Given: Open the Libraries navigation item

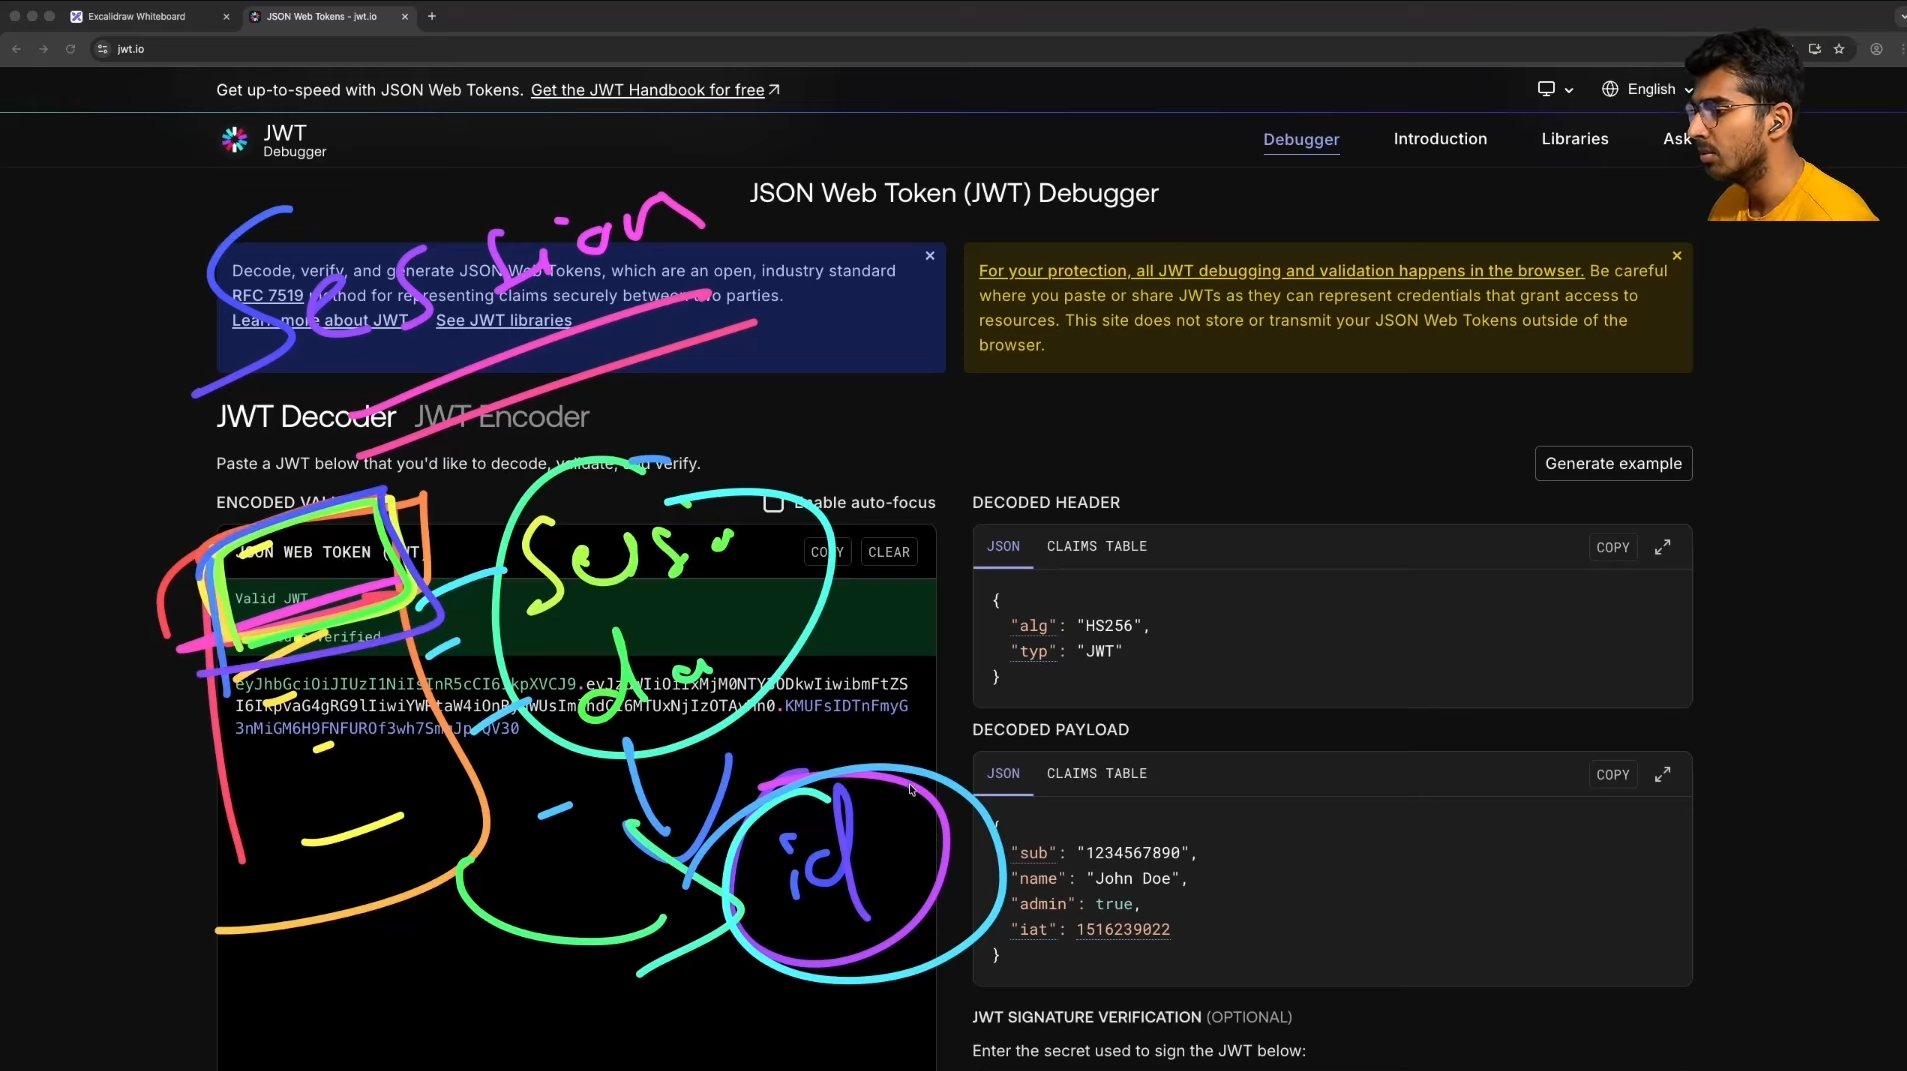Looking at the screenshot, I should [1574, 139].
